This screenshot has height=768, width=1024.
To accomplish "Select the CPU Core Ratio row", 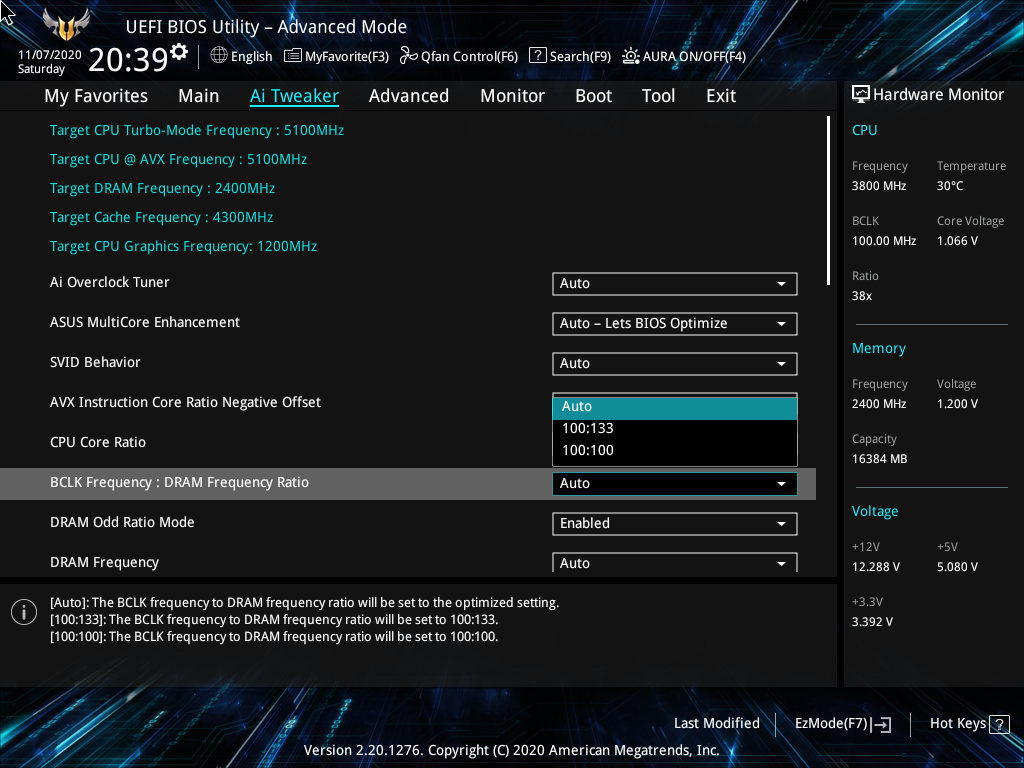I will (98, 442).
